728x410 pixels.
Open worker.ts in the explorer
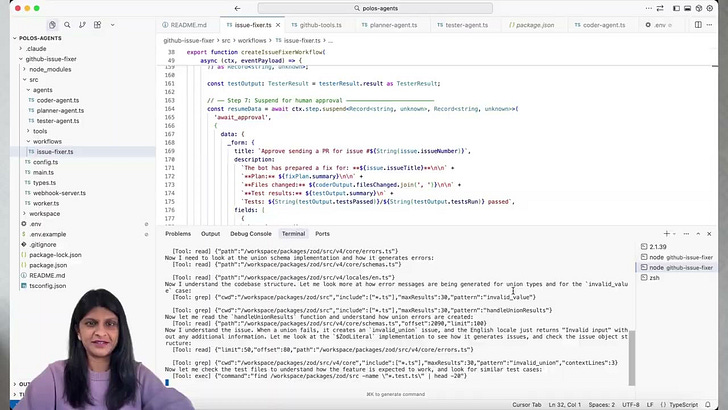tap(46, 203)
